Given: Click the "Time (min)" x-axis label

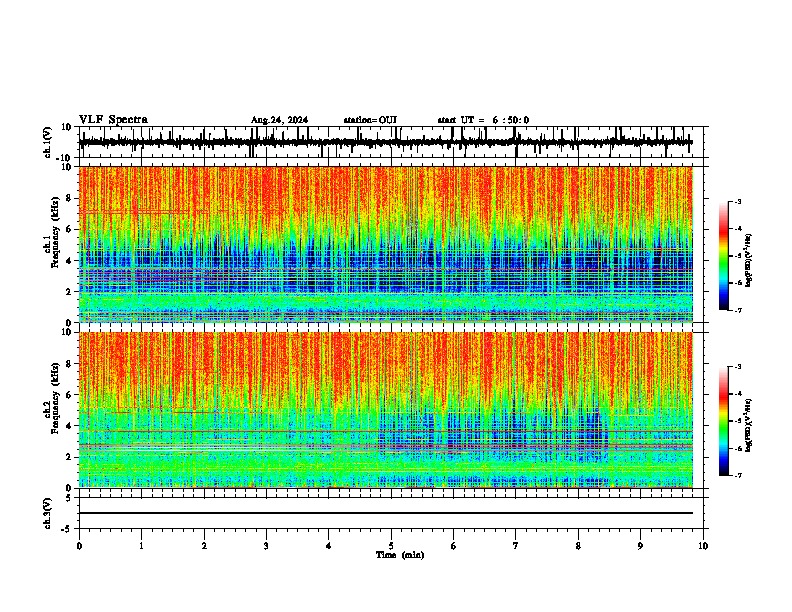Looking at the screenshot, I should click(400, 555).
